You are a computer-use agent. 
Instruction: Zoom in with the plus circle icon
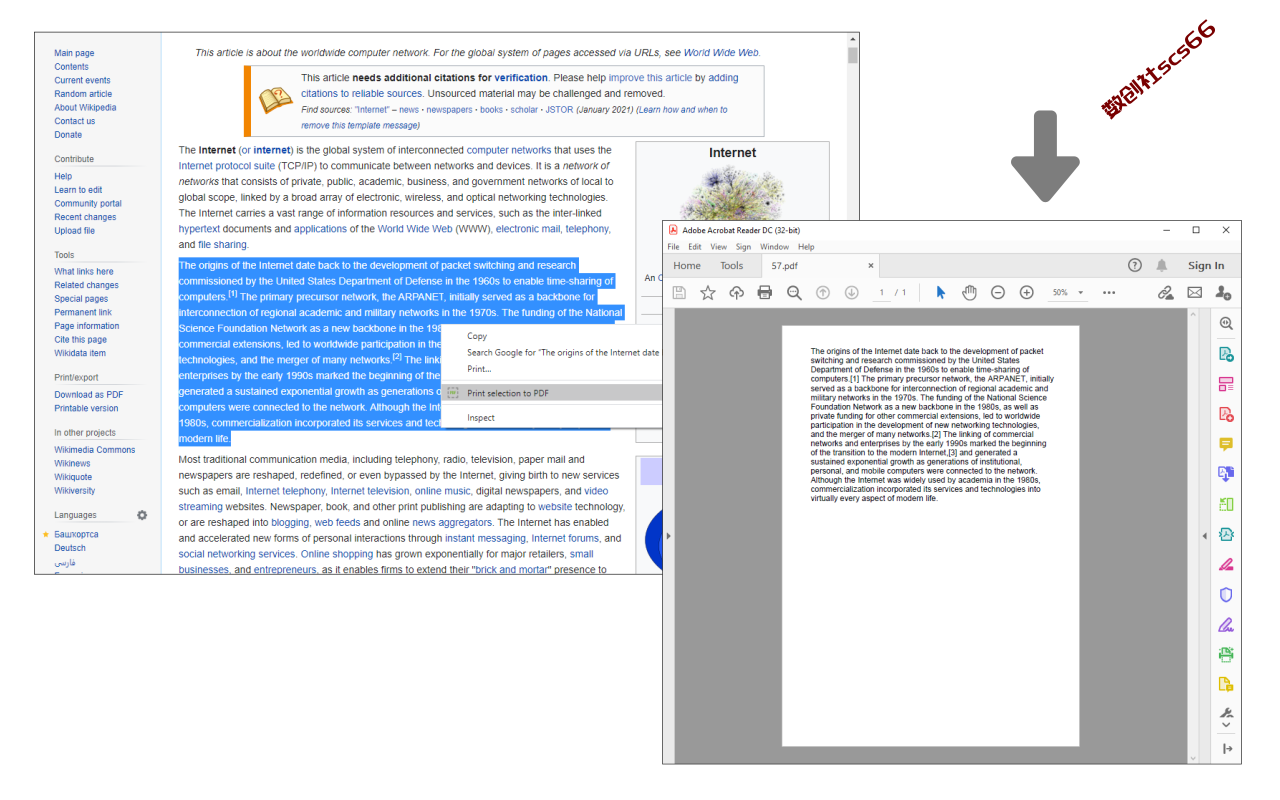[1026, 292]
